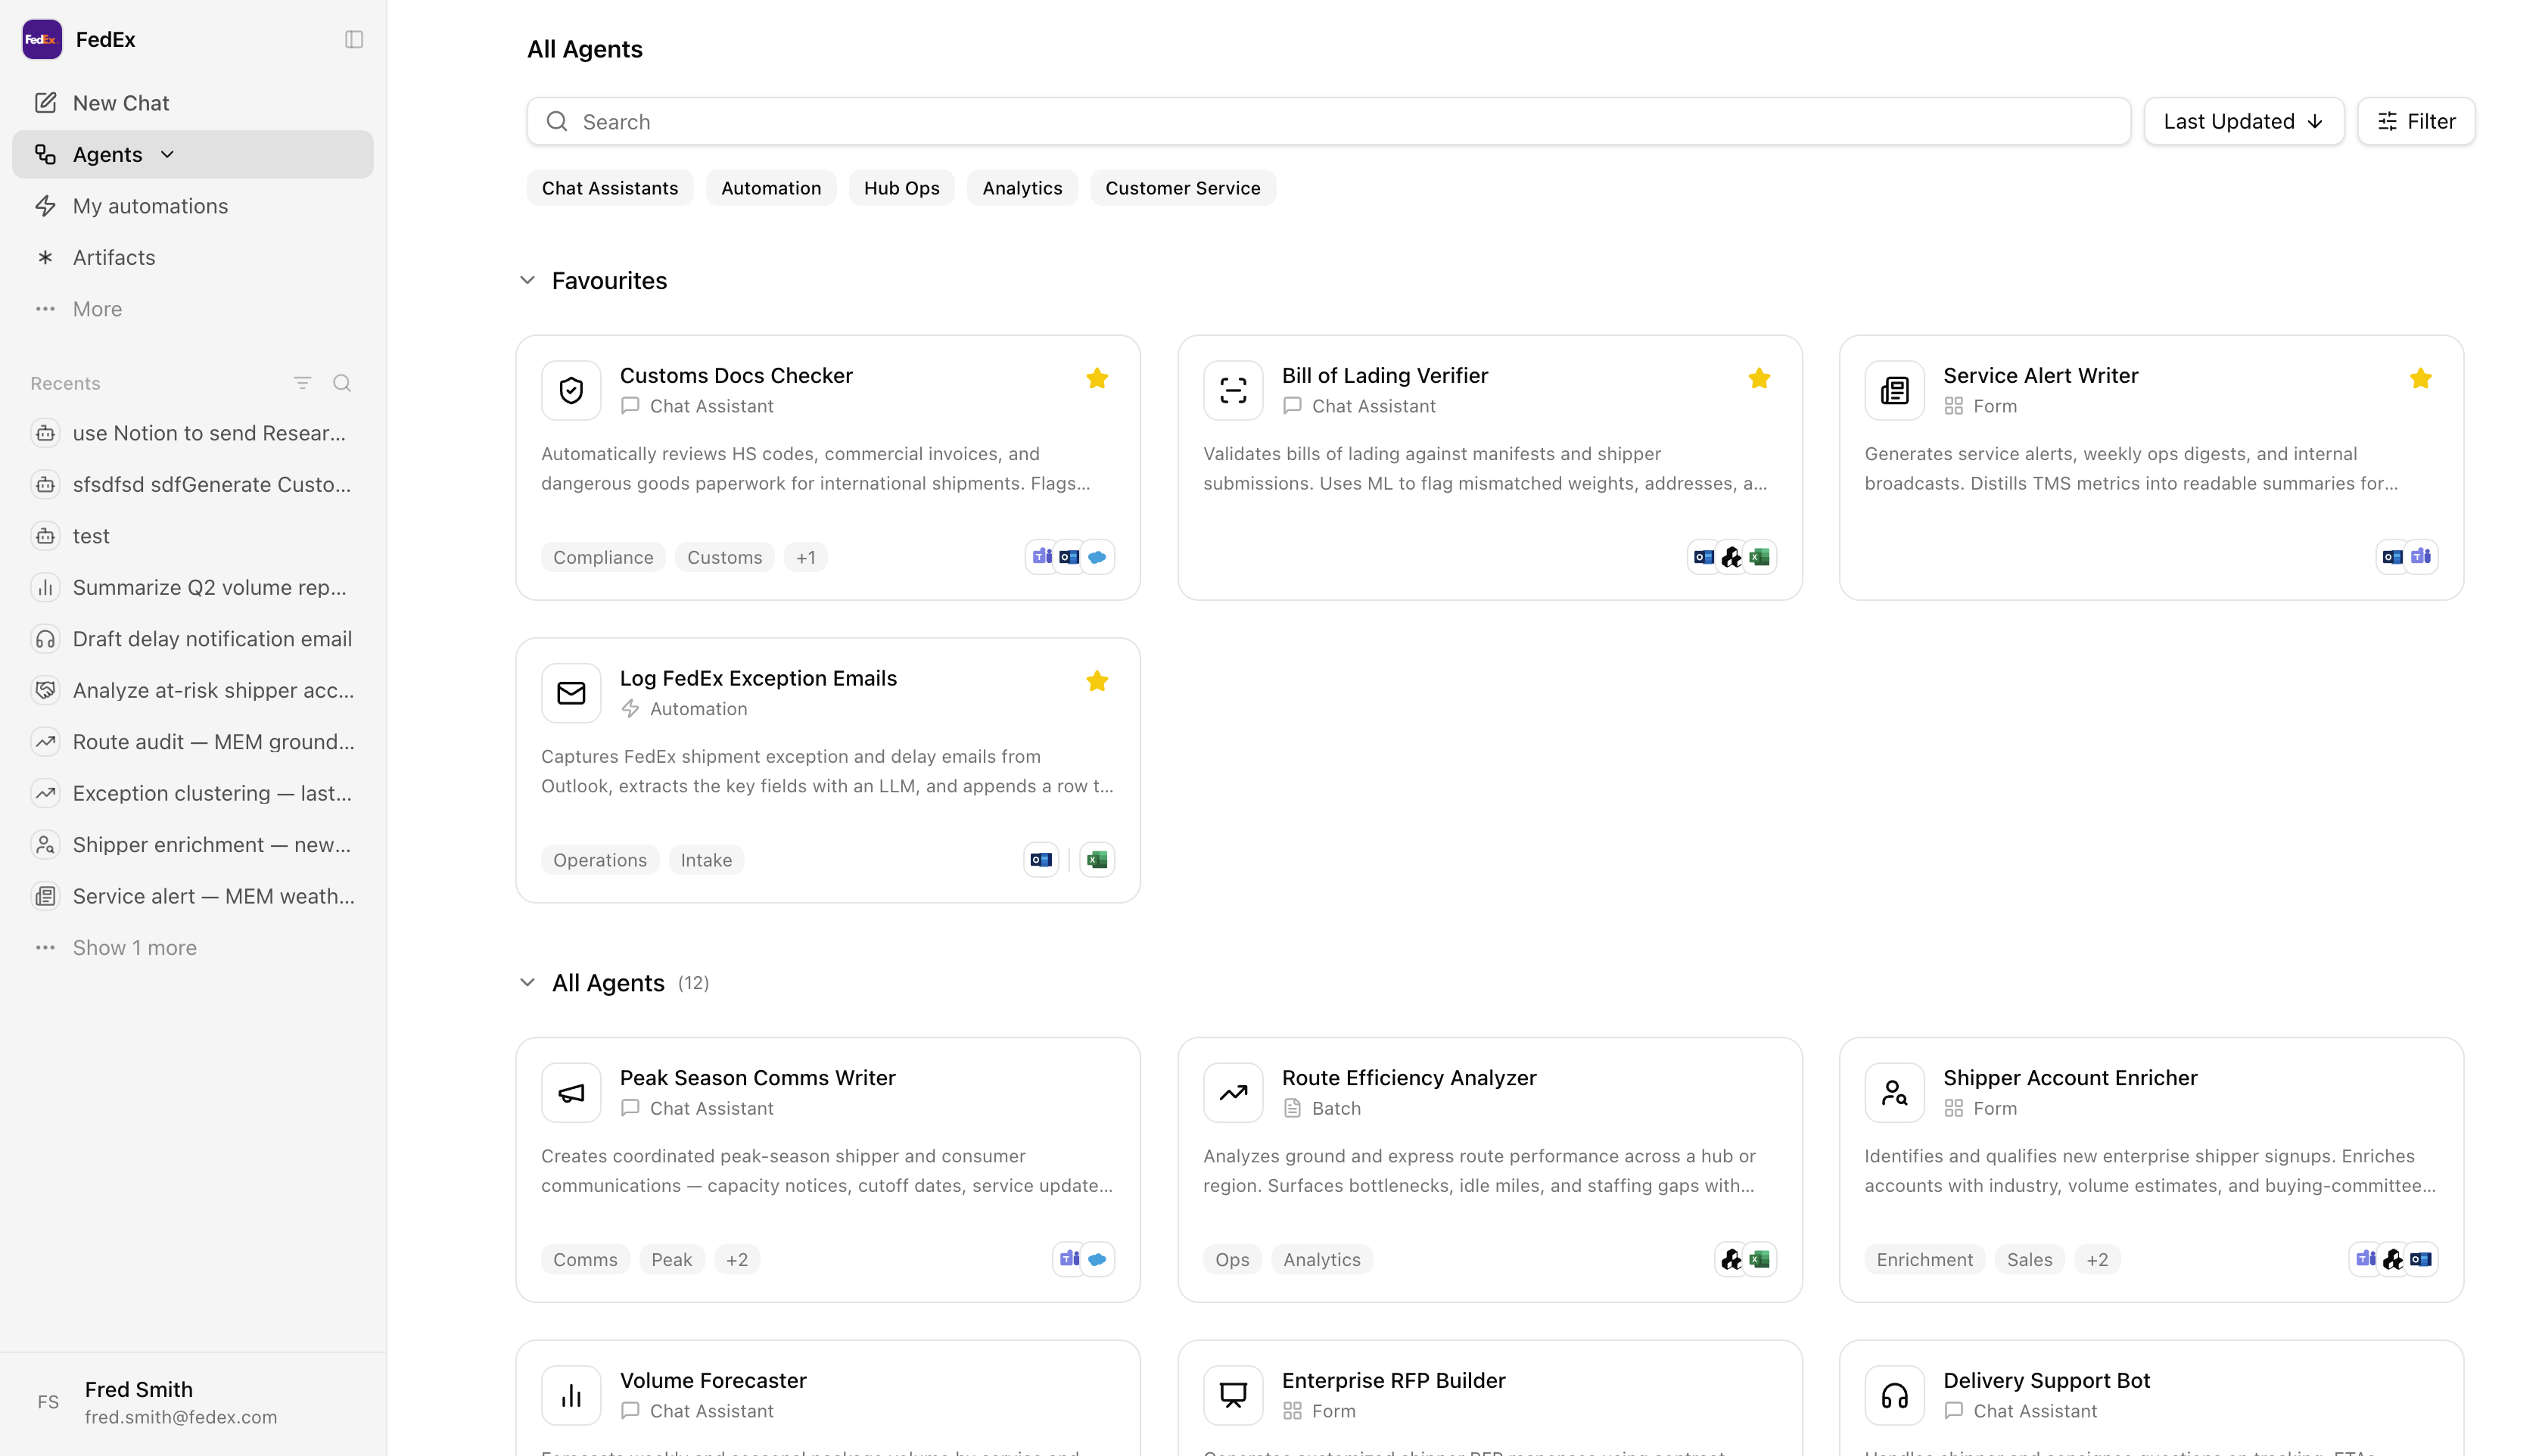This screenshot has height=1456, width=2542.
Task: Open recent chat 'Exception clustering — last...'
Action: (x=193, y=793)
